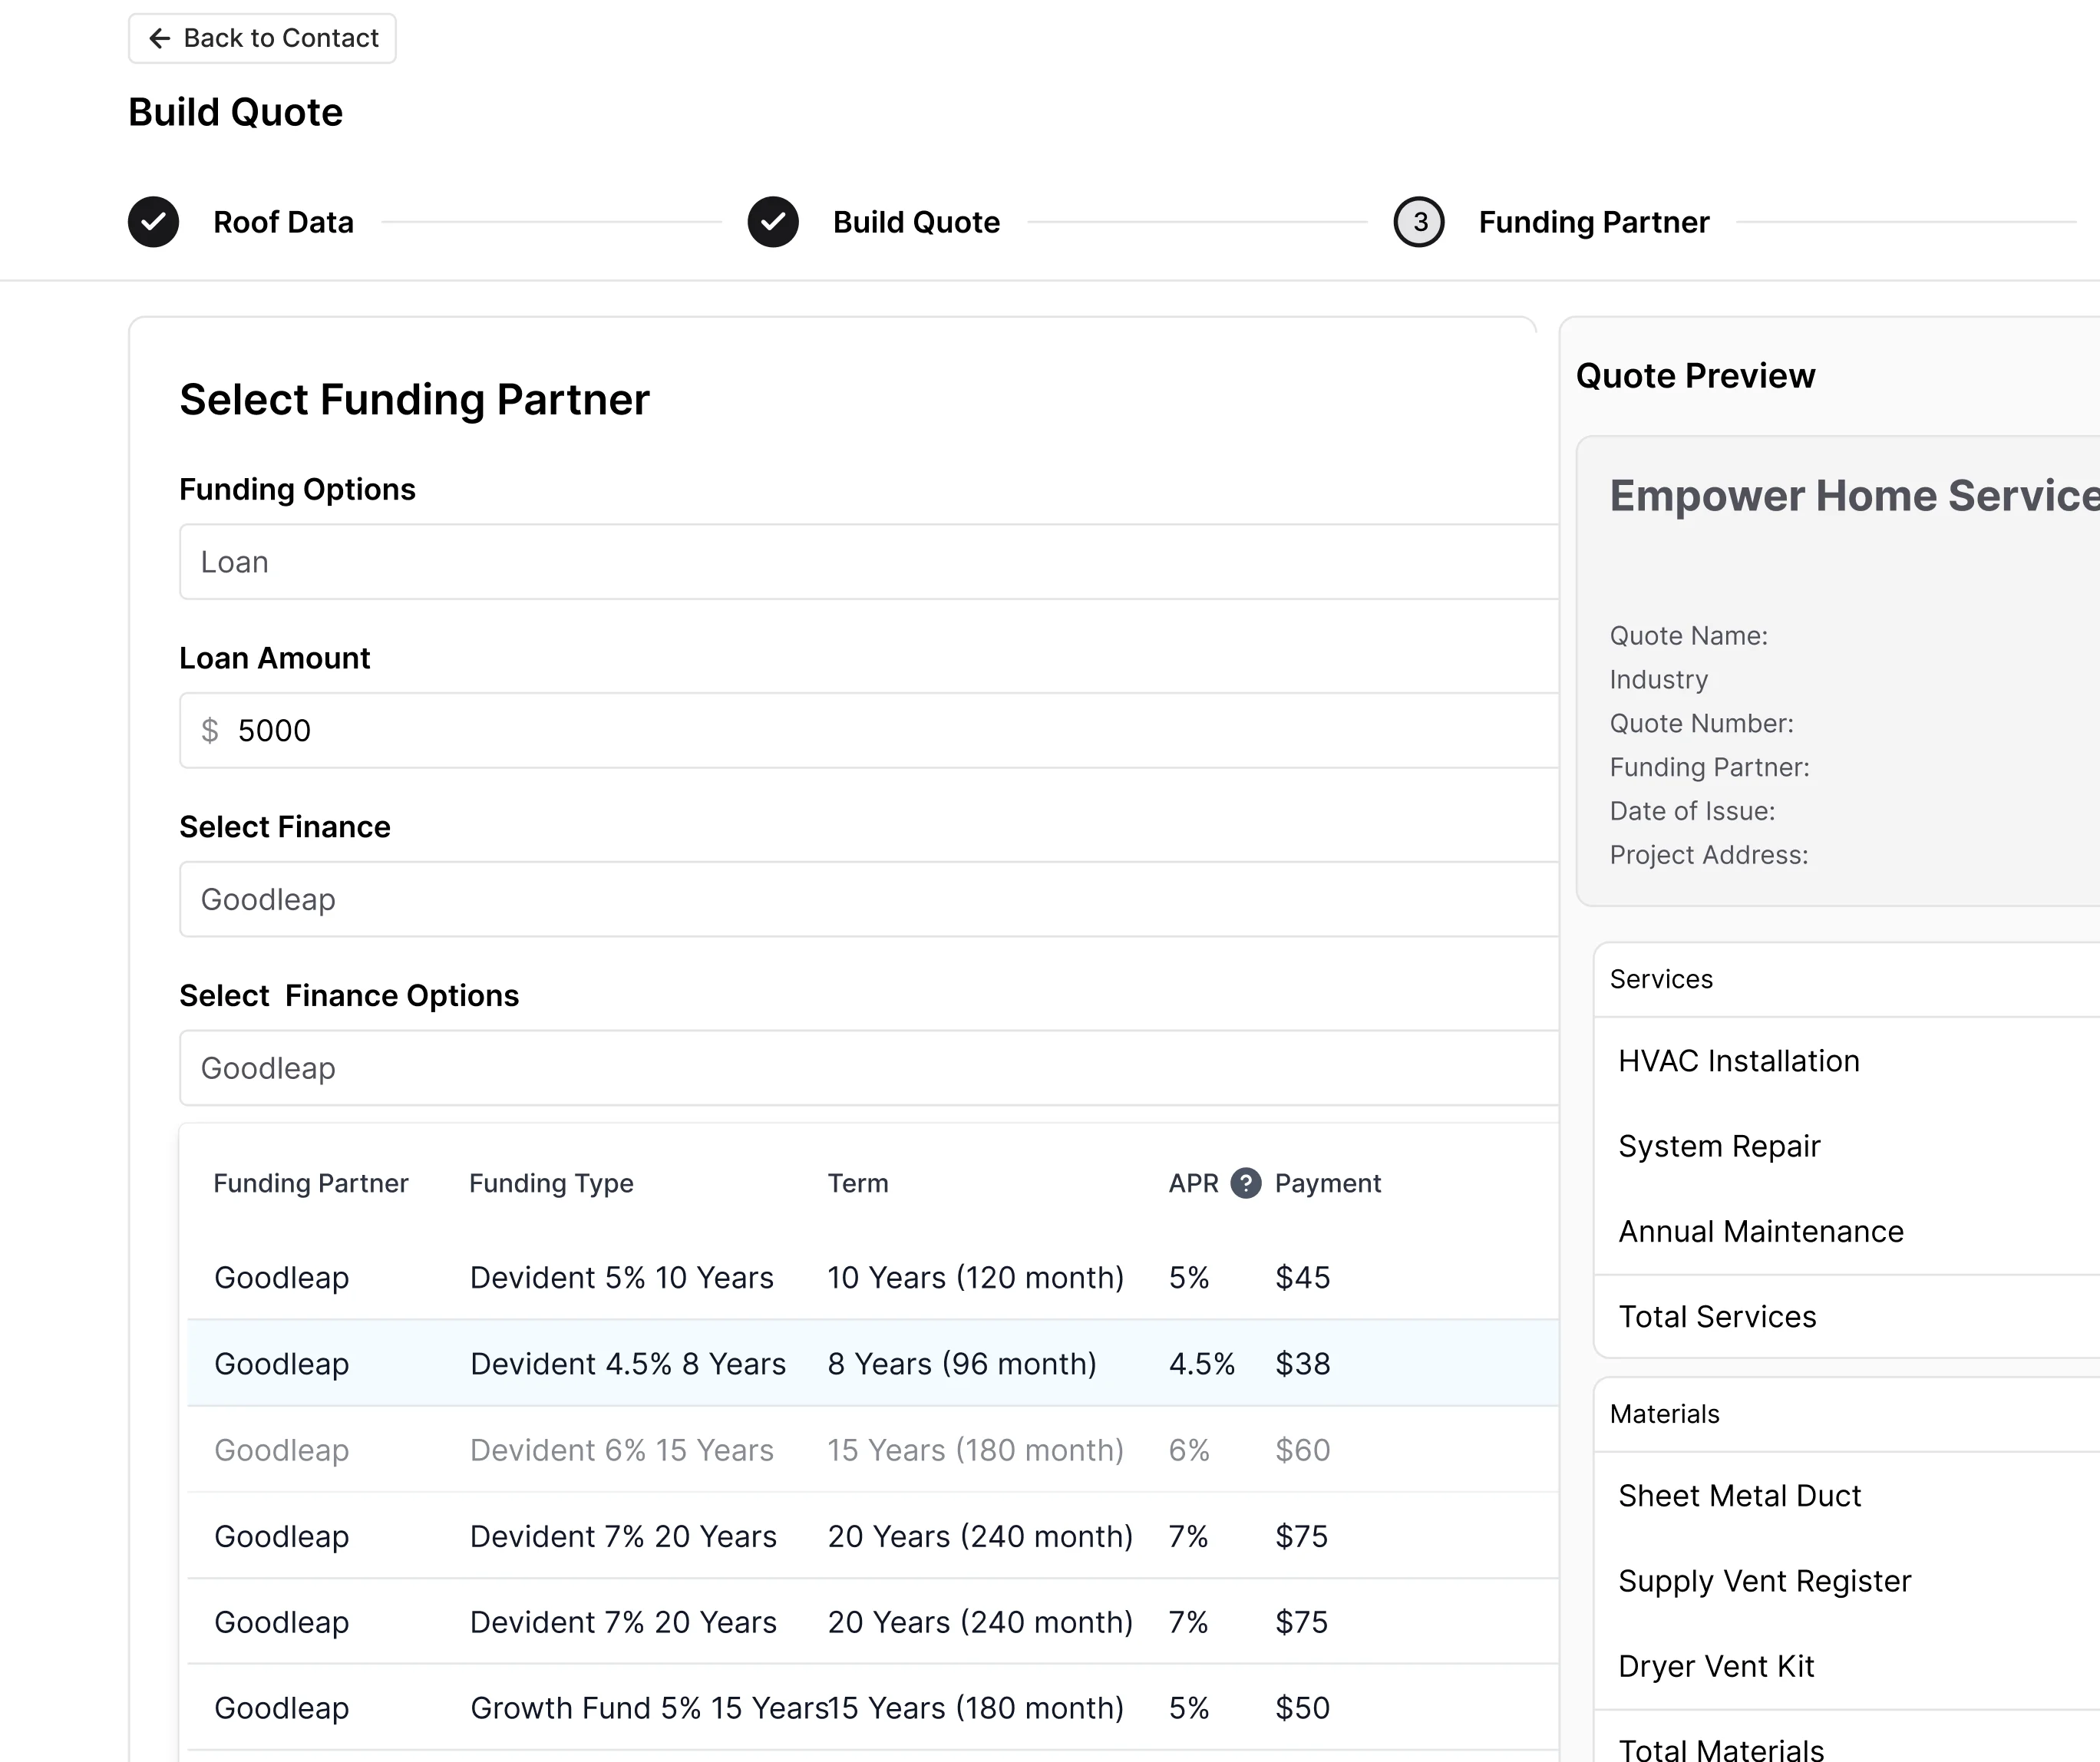Click the $45 payment cell

click(1302, 1277)
